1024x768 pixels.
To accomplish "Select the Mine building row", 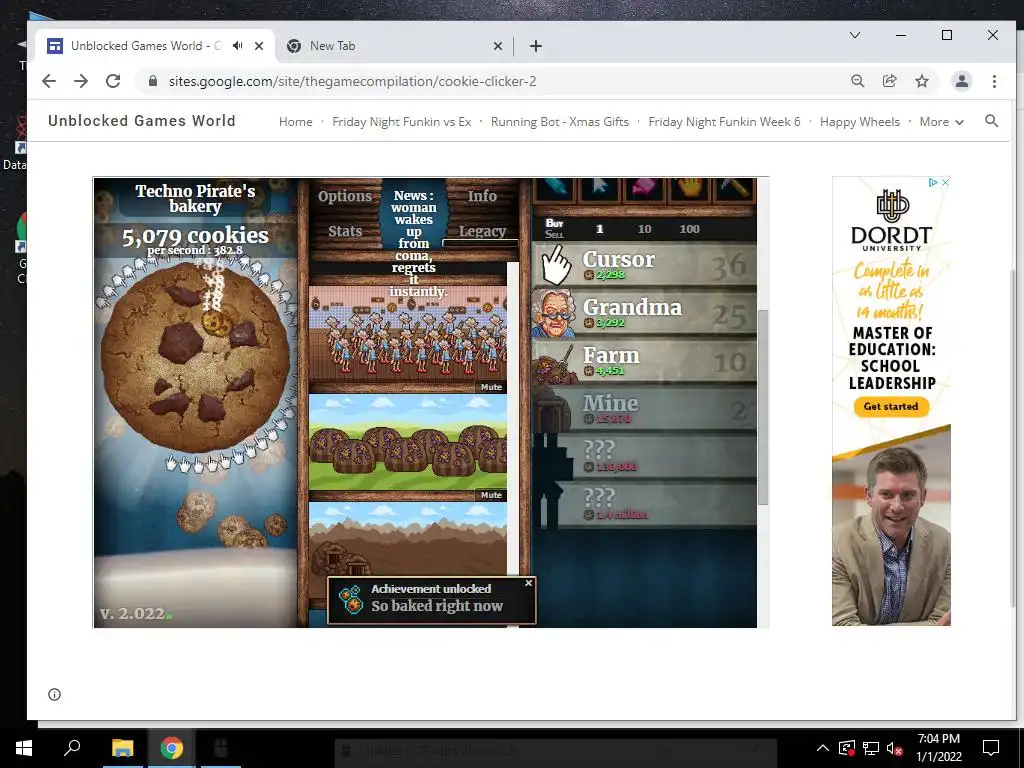I will pos(644,409).
